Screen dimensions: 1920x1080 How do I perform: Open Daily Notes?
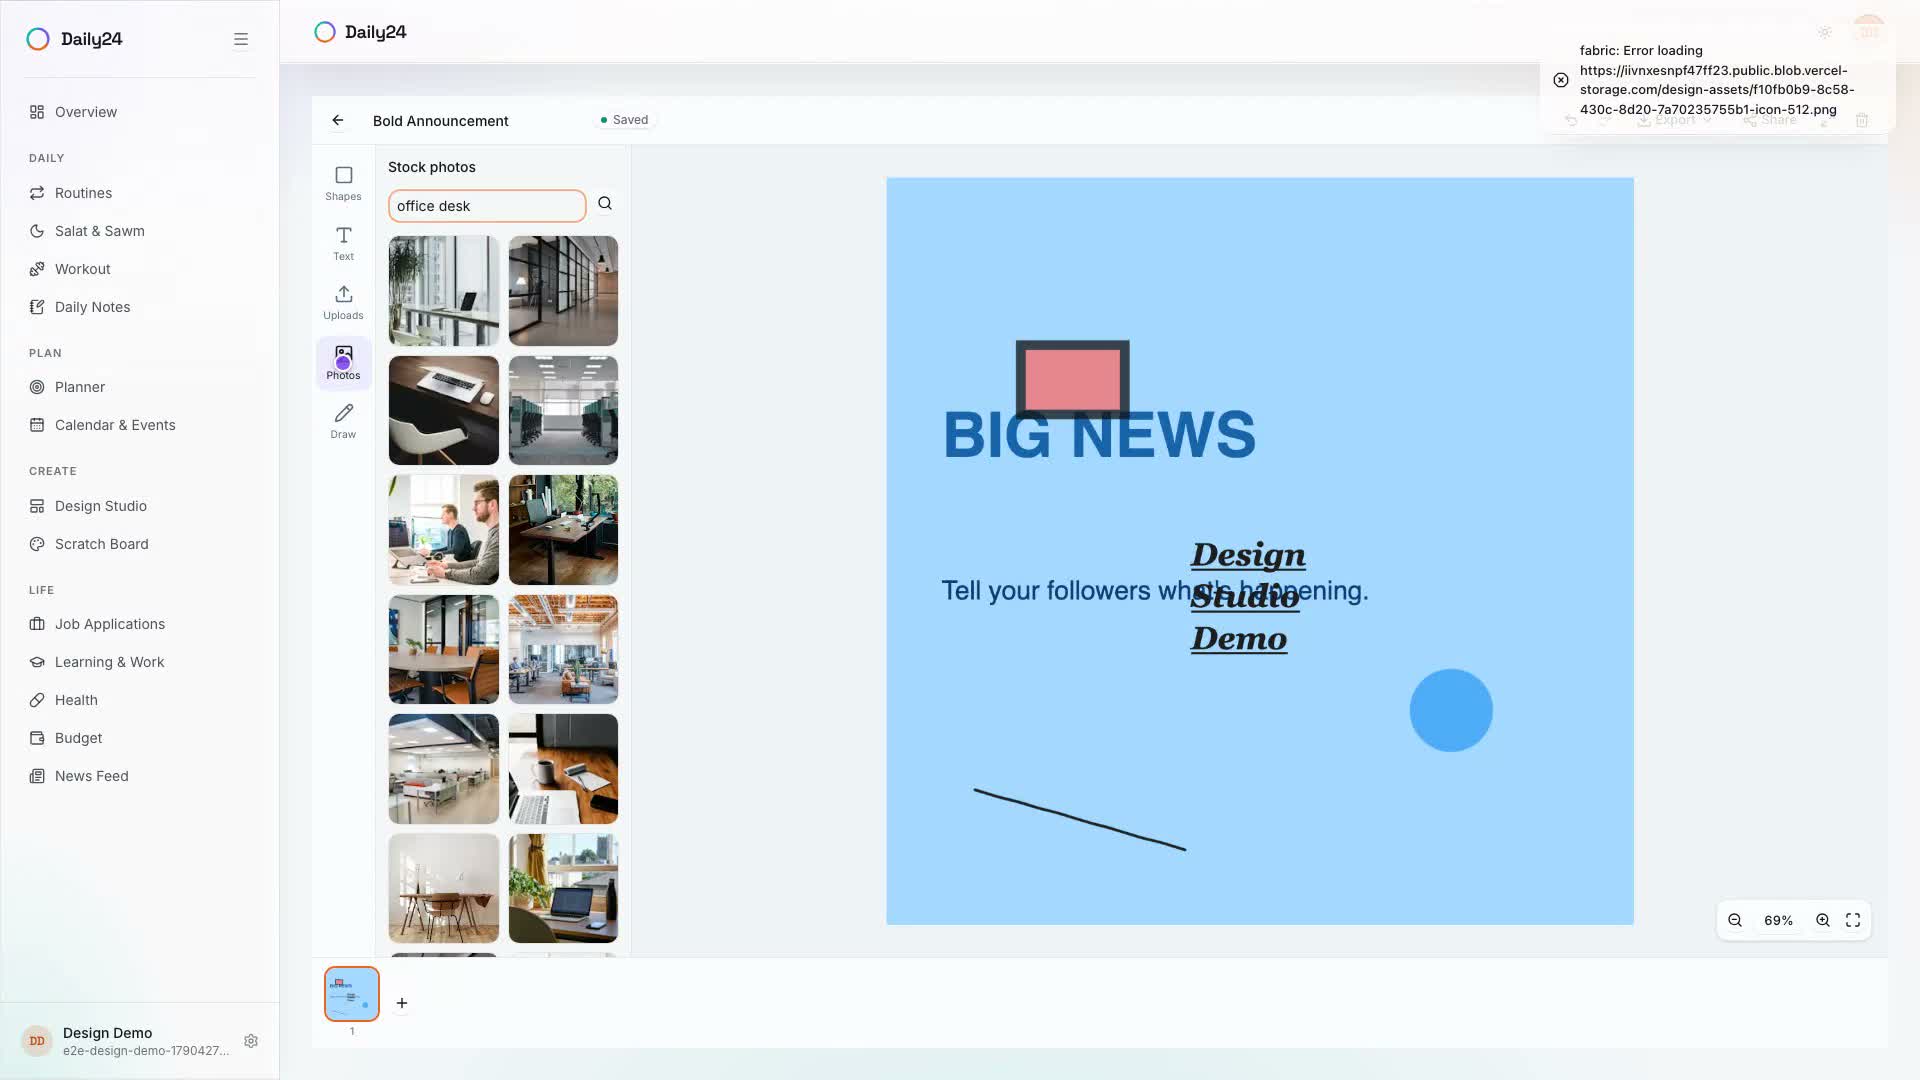coord(140,307)
